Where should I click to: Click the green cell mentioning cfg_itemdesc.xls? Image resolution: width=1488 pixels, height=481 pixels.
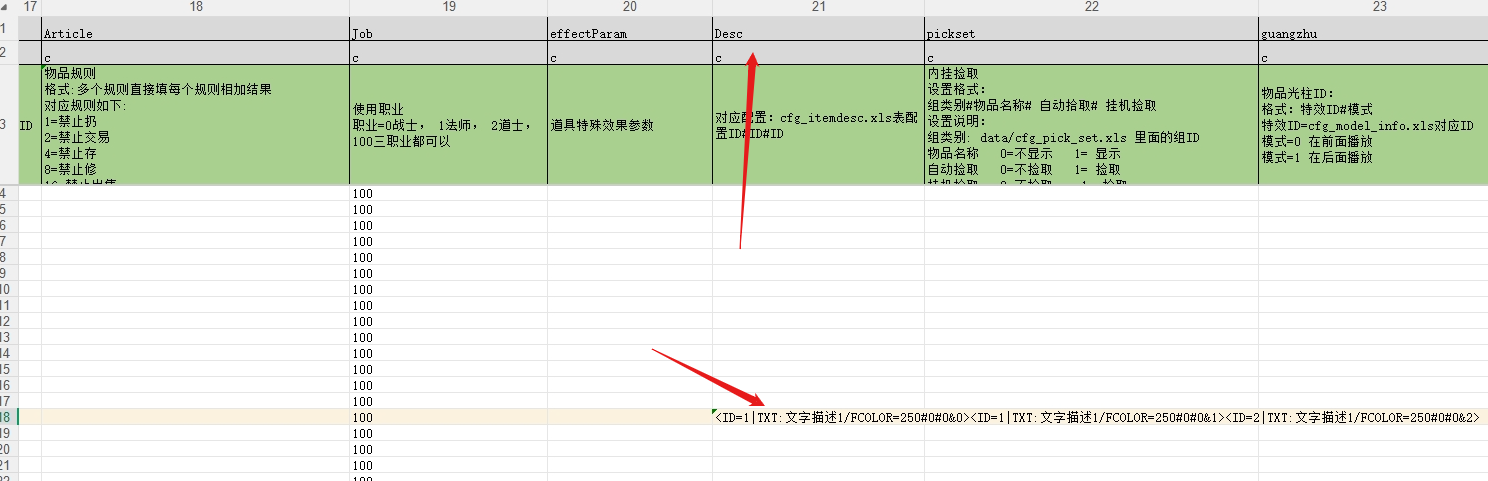[818, 125]
